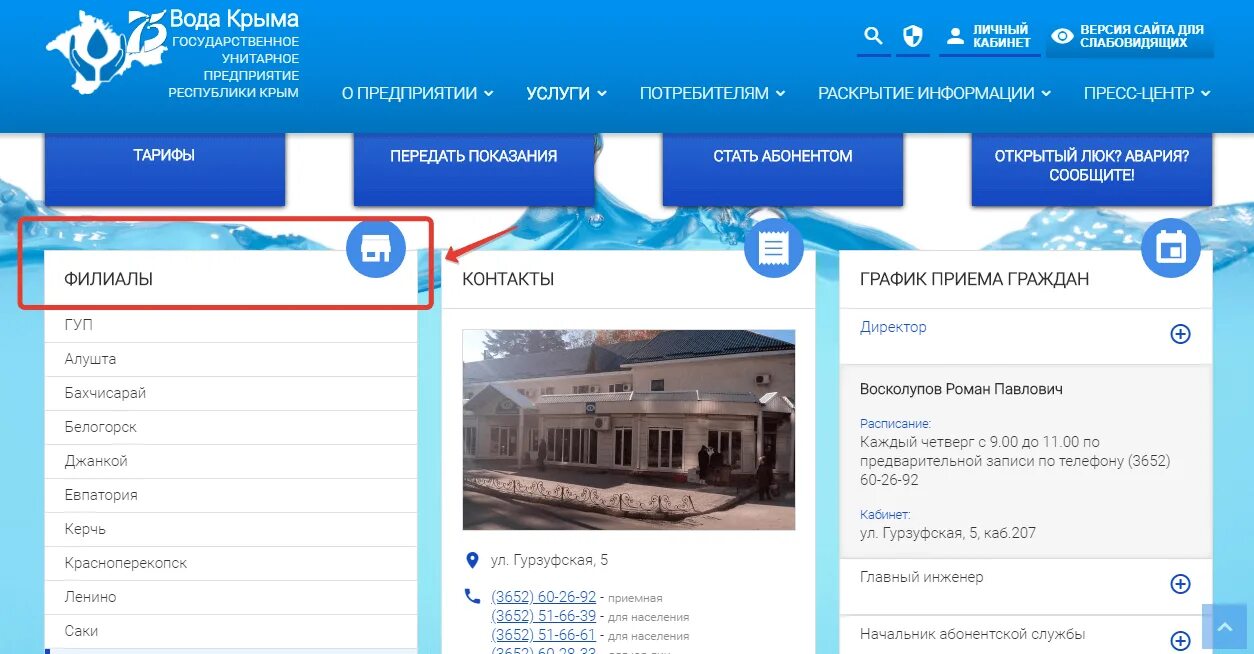Screen dimensions: 1254x654
Task: Select Красноперекопск branch
Action: [231, 563]
